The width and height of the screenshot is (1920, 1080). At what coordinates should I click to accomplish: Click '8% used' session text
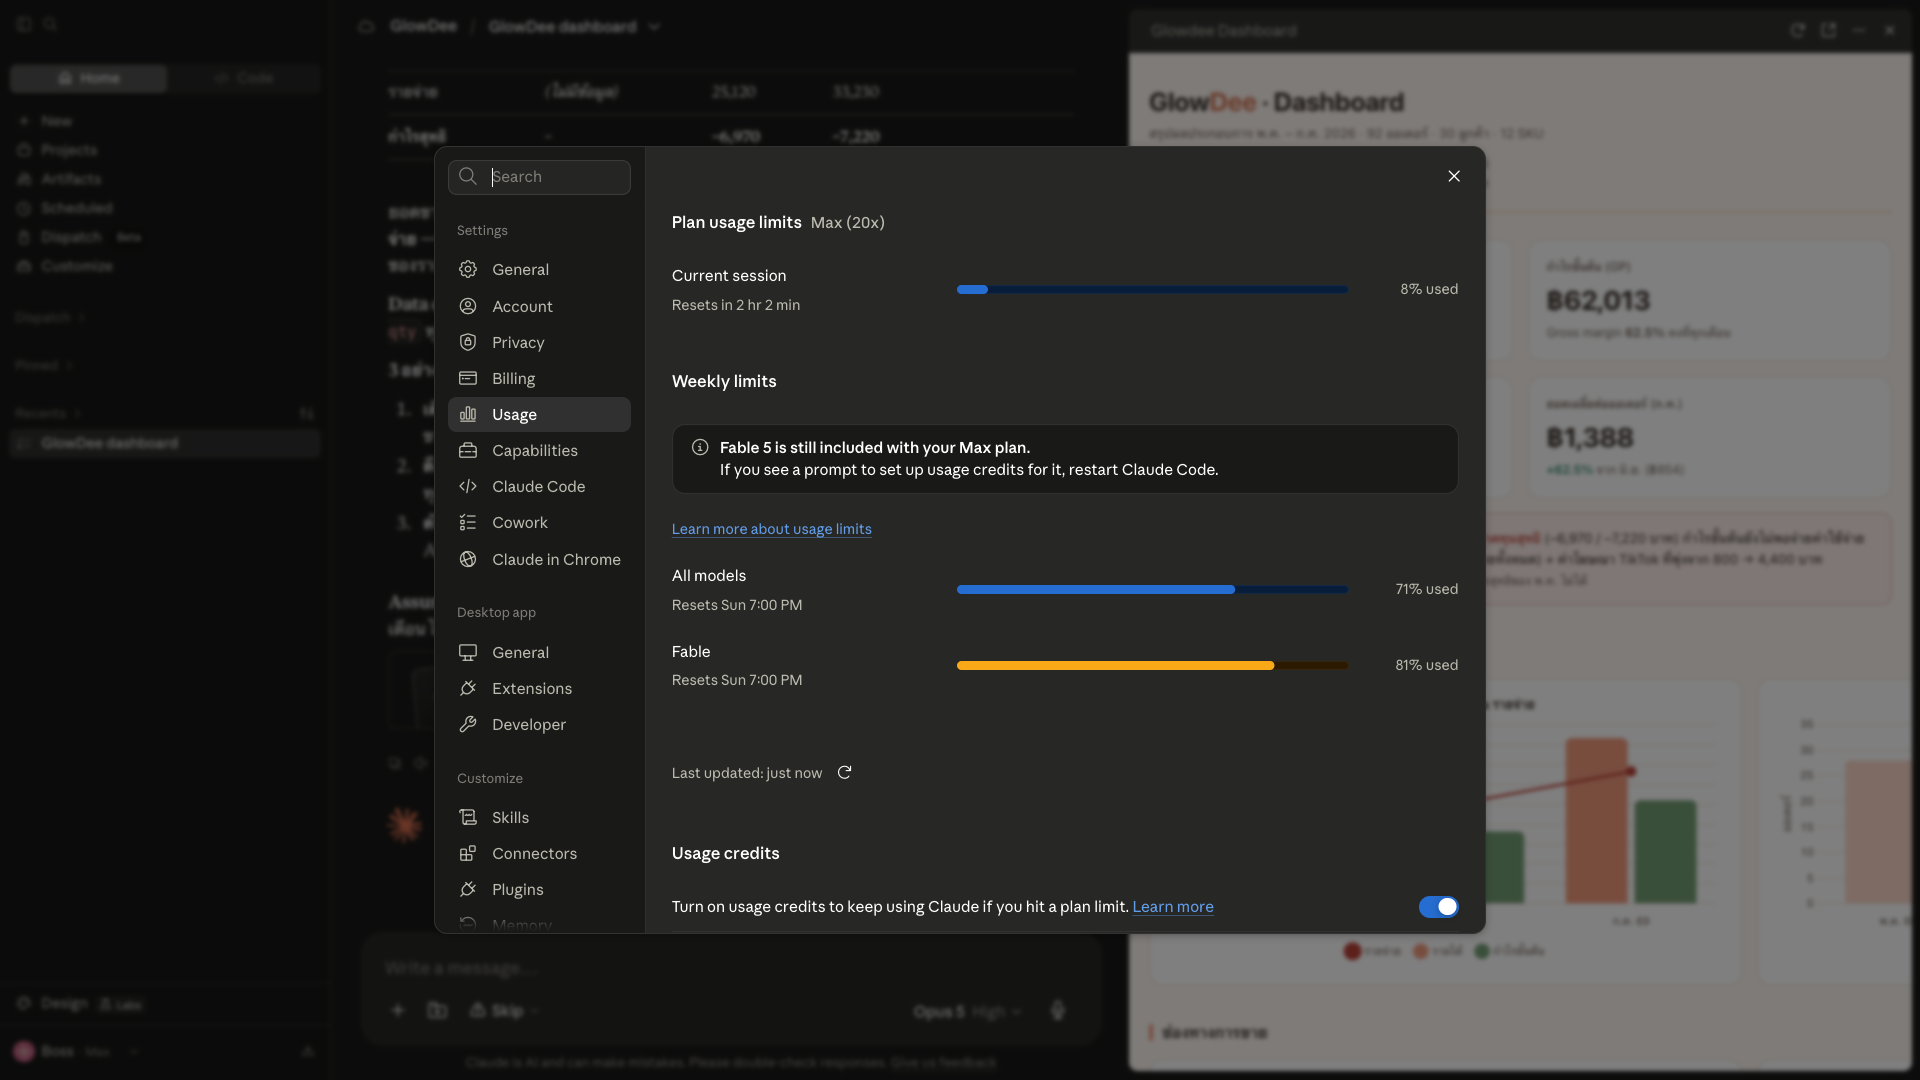click(x=1429, y=289)
